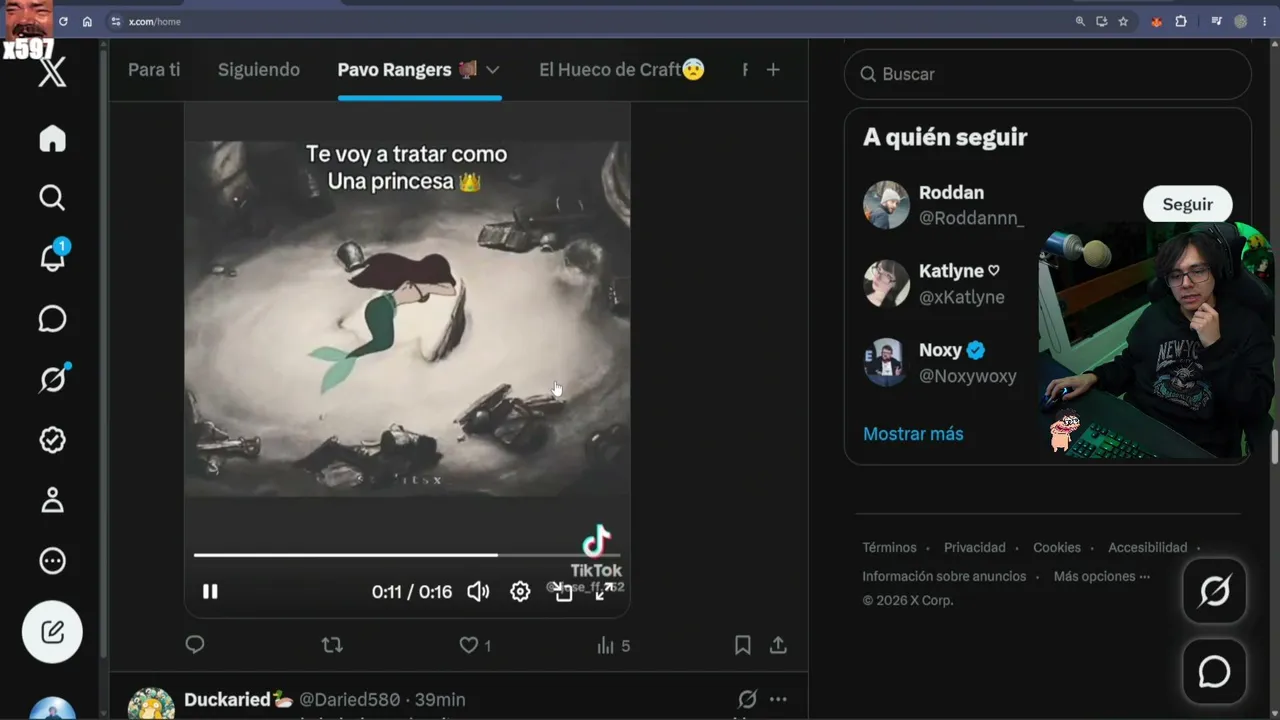
Task: Repost the mermaid video post
Action: [332, 645]
